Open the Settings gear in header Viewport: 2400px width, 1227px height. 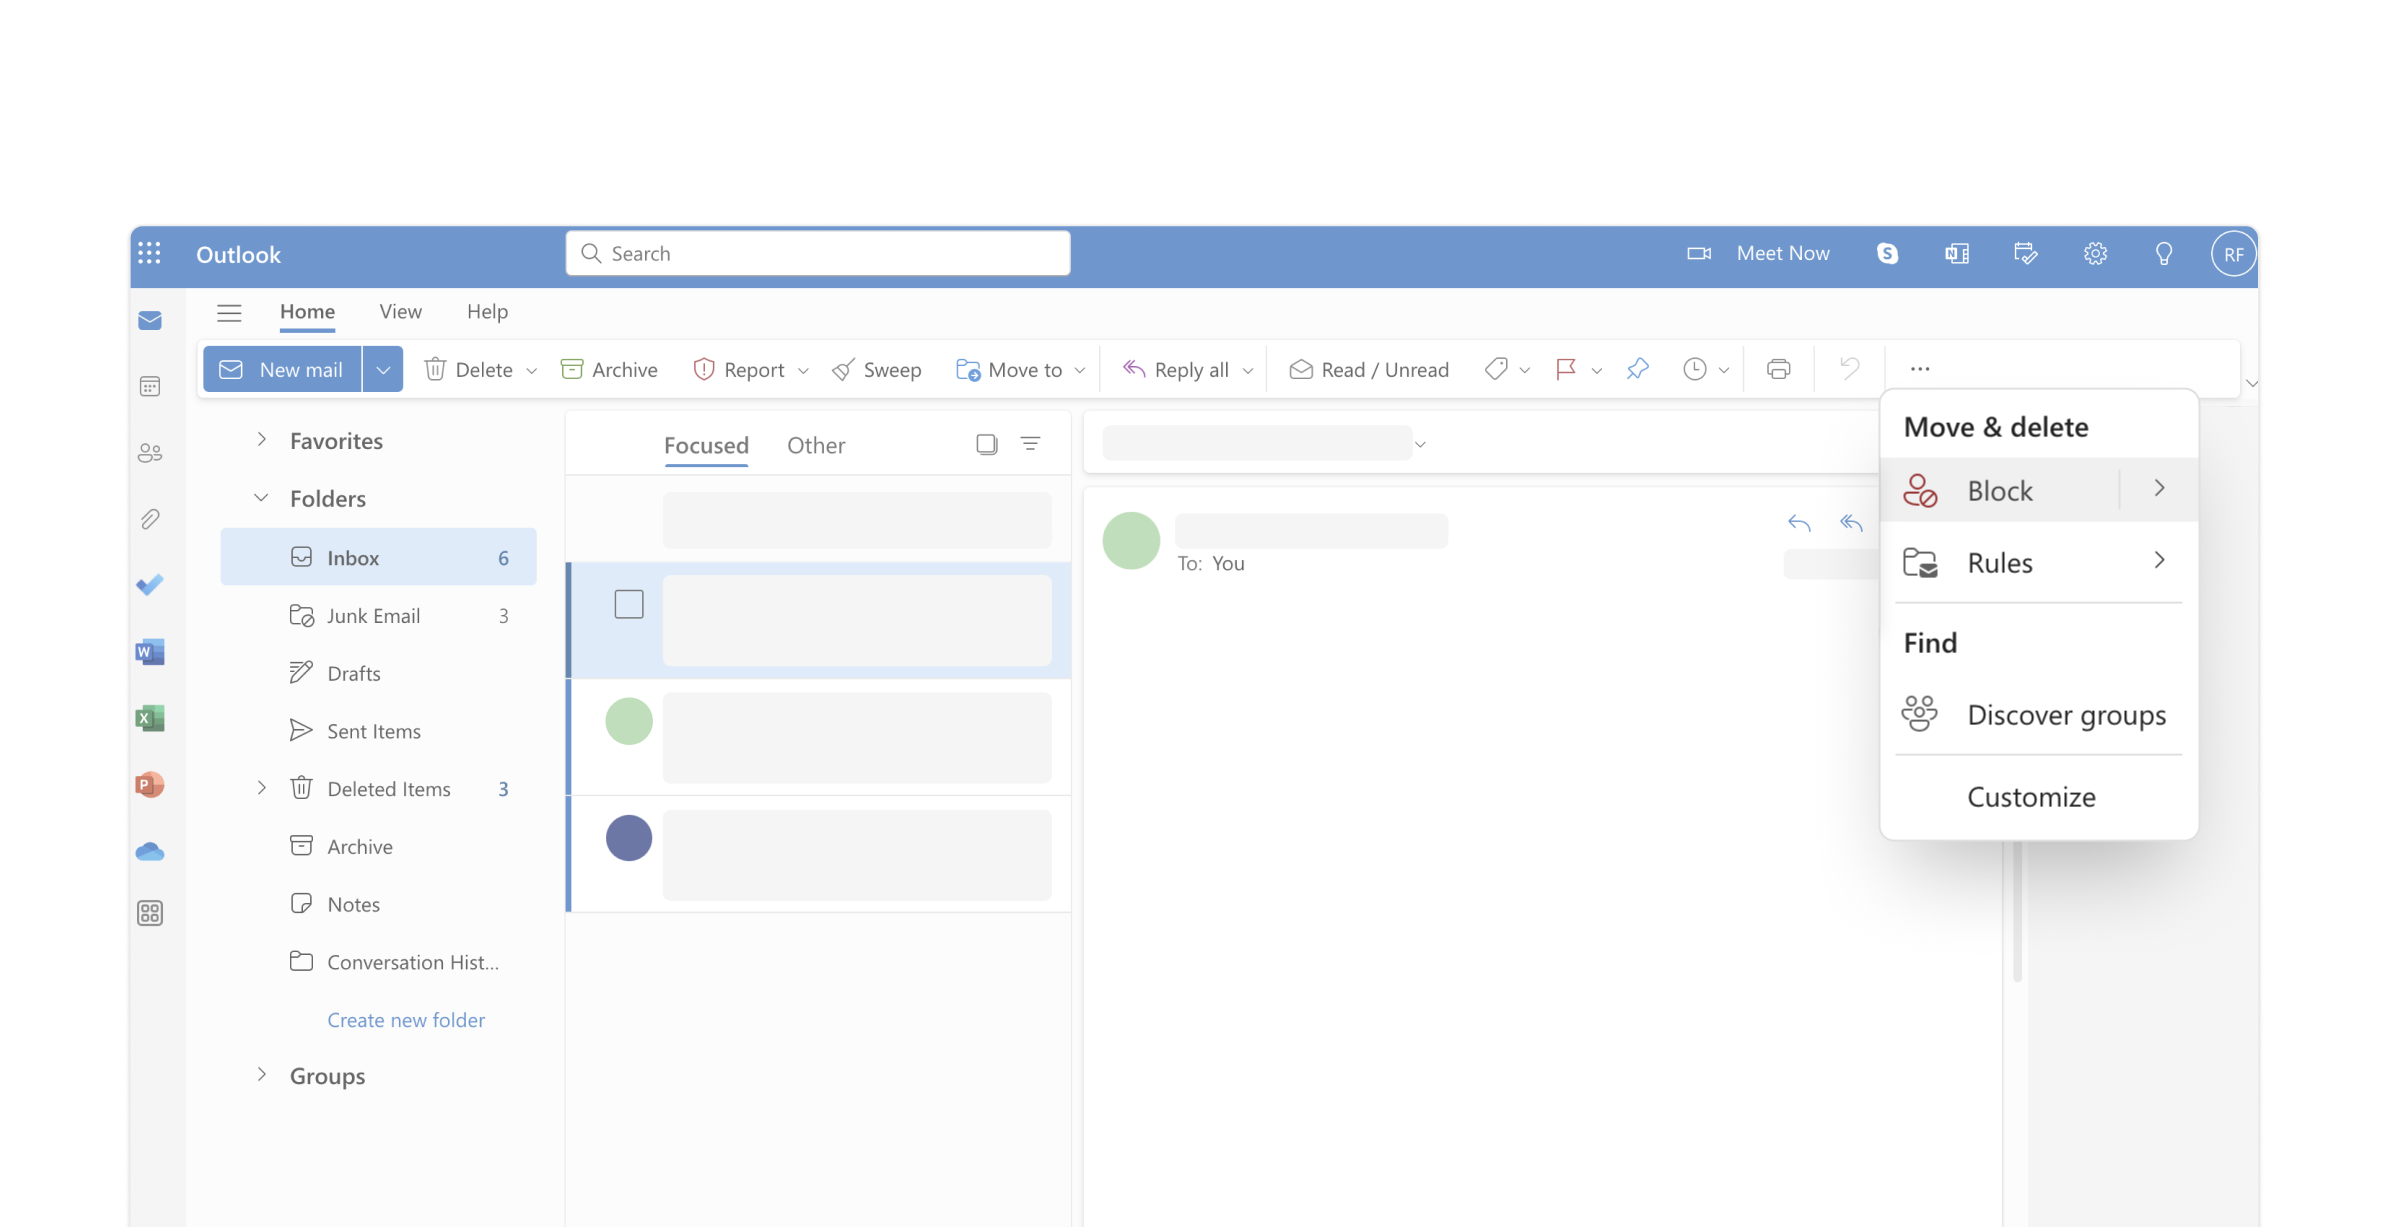coord(2095,254)
